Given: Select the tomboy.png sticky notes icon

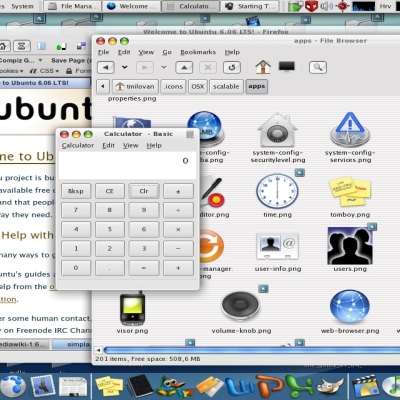Looking at the screenshot, I should (350, 191).
